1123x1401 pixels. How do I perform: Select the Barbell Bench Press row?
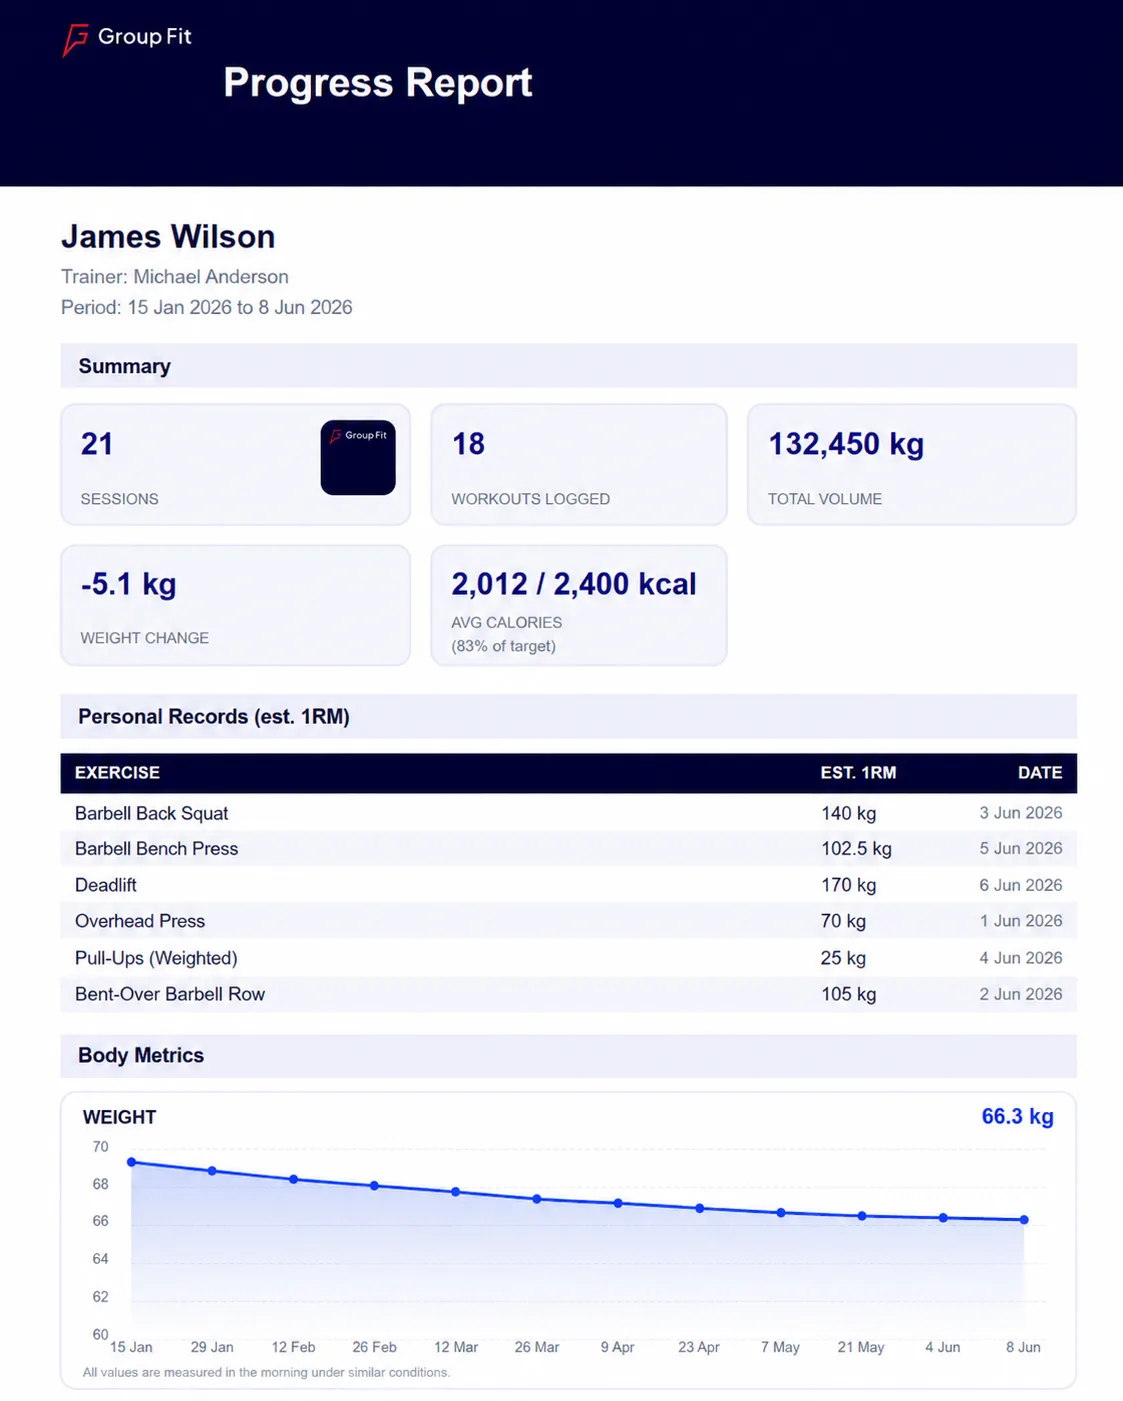(x=568, y=849)
